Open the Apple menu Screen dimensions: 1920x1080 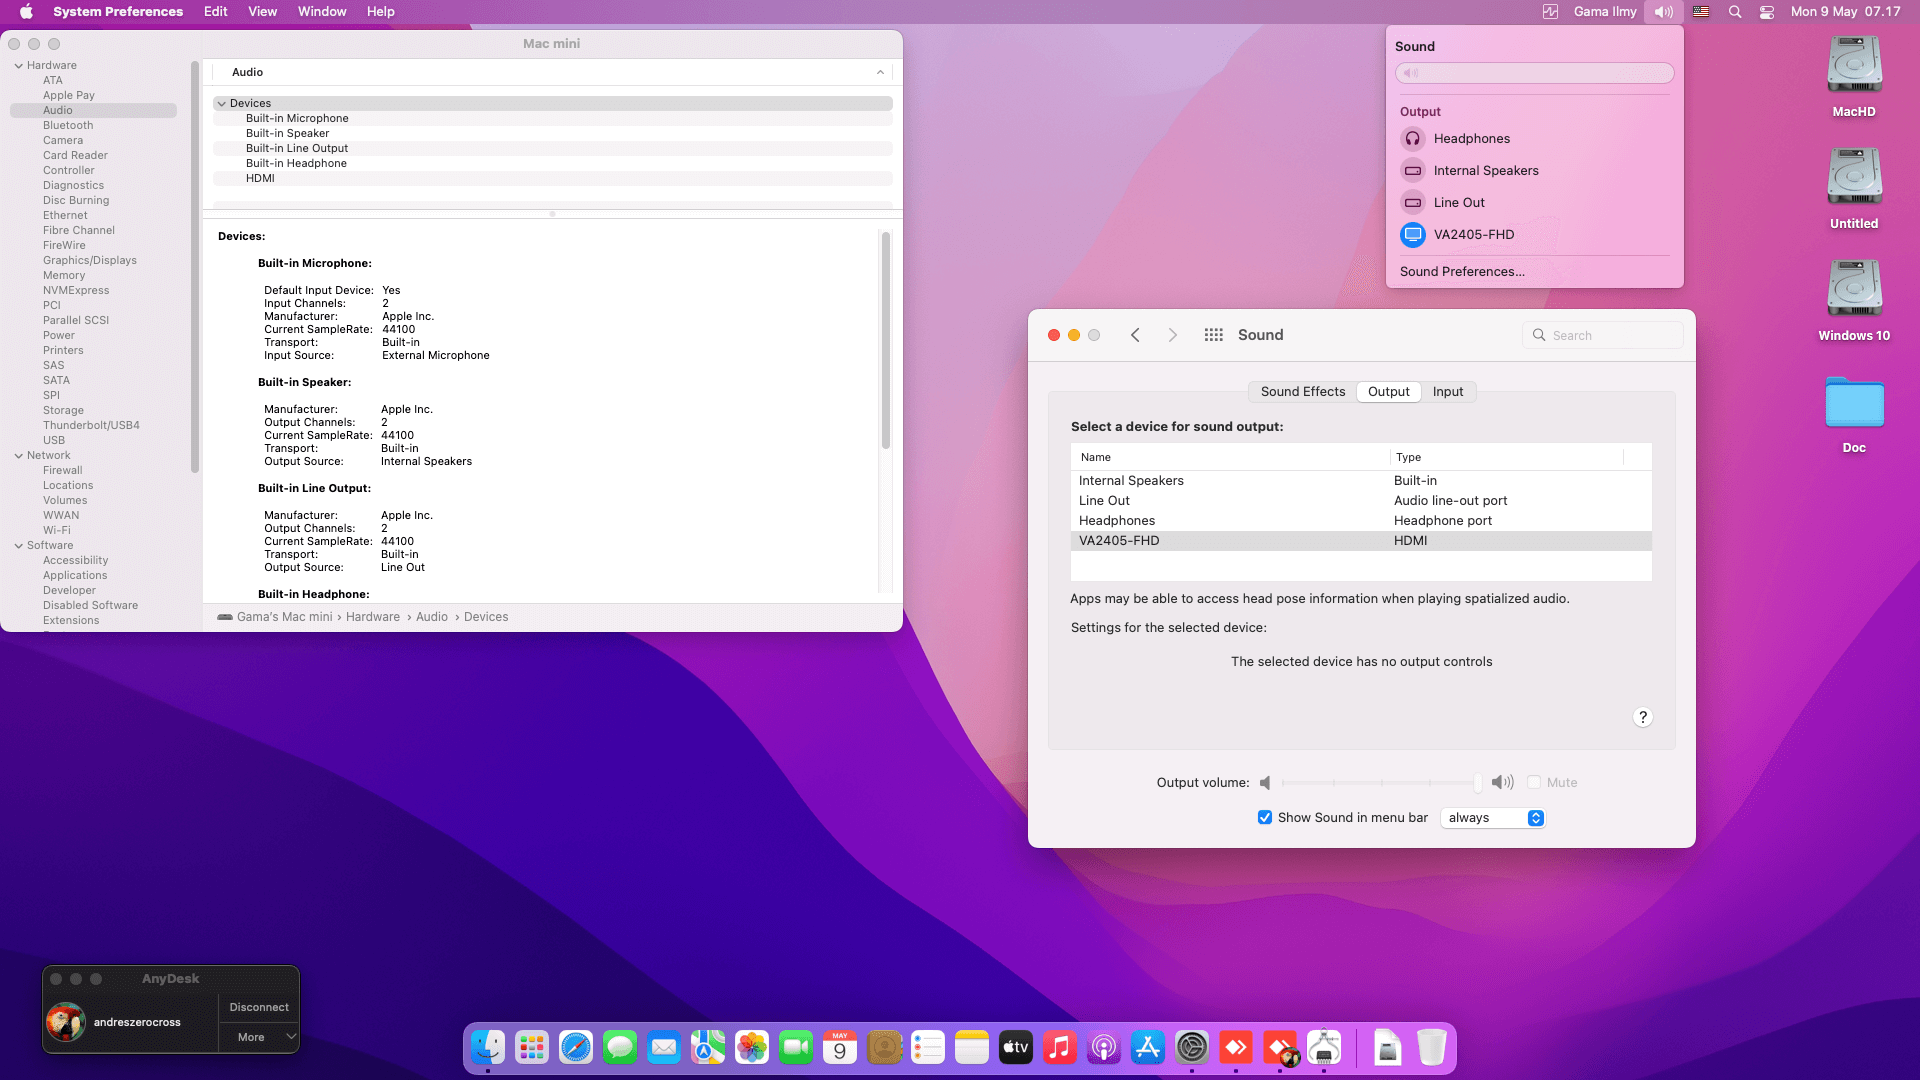click(x=26, y=12)
